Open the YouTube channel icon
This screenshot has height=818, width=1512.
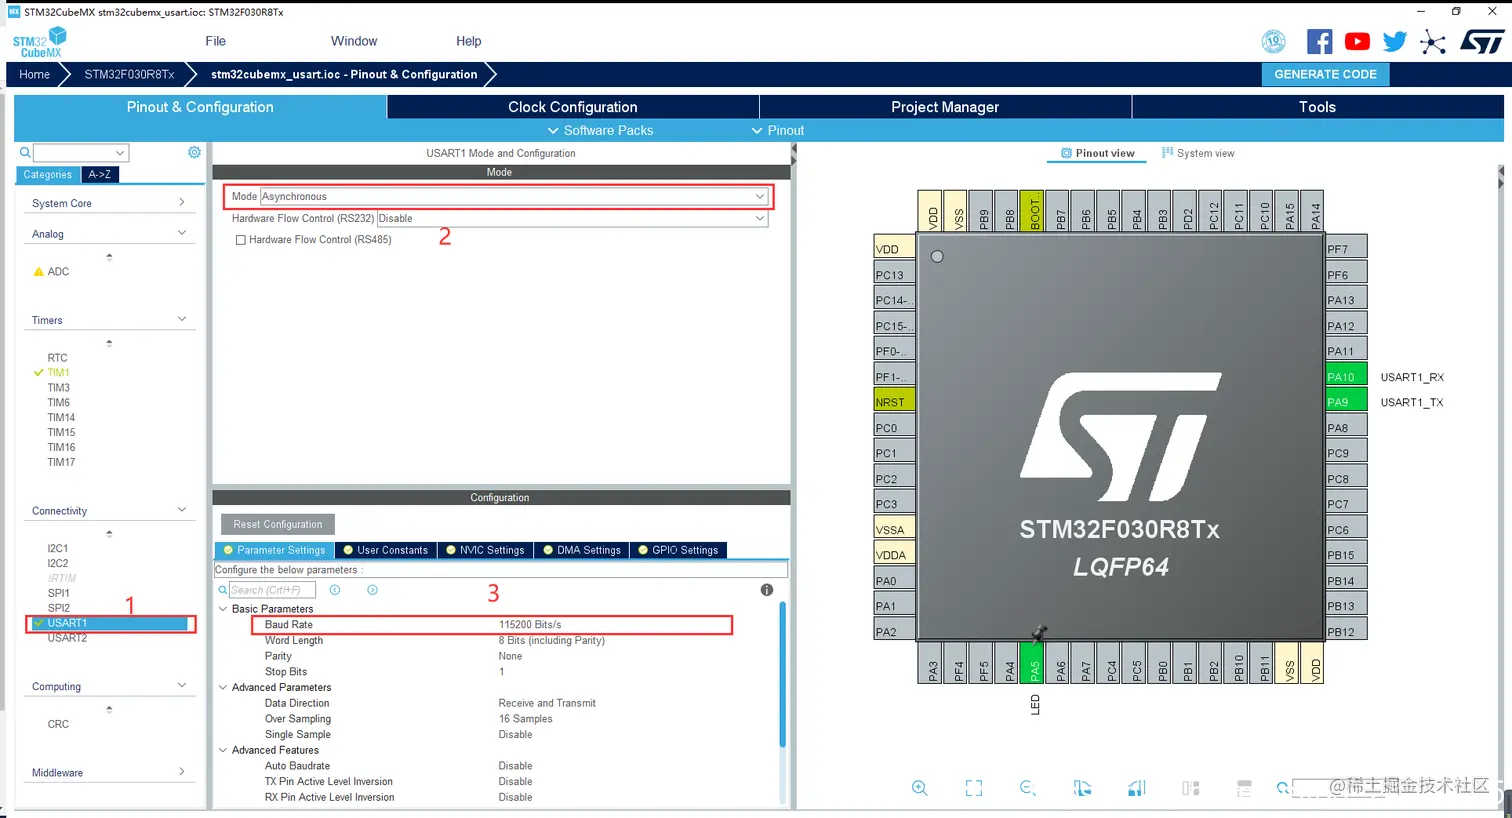tap(1357, 41)
